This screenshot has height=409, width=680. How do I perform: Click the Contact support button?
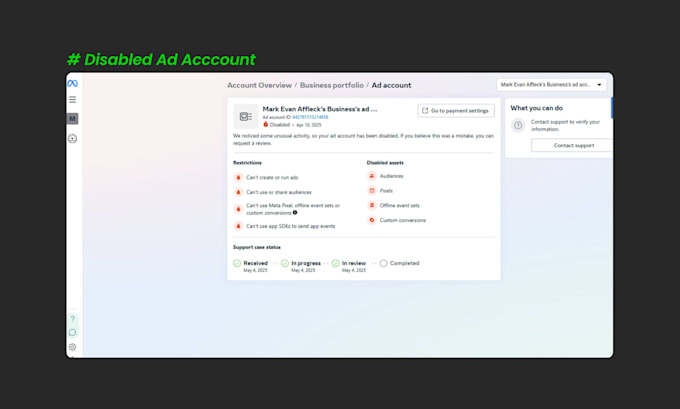click(574, 145)
